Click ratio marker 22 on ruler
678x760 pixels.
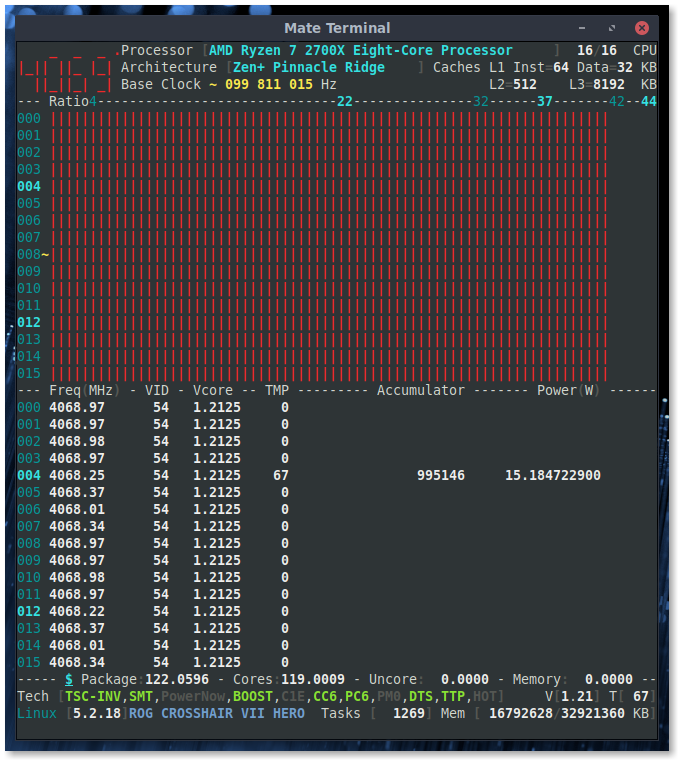click(x=345, y=101)
